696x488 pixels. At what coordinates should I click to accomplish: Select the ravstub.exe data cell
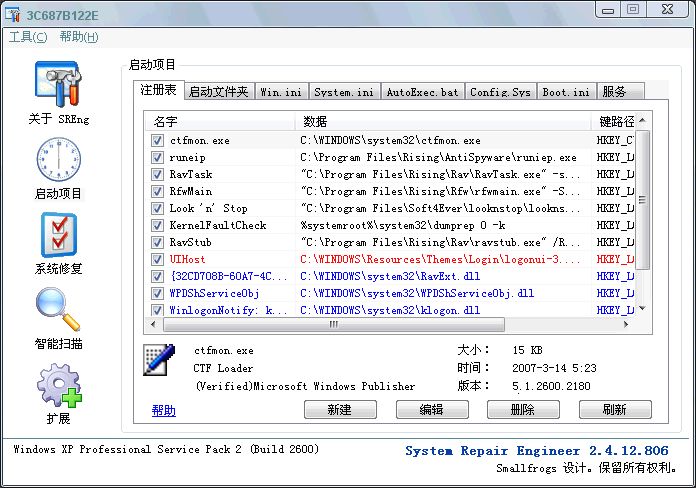point(440,242)
